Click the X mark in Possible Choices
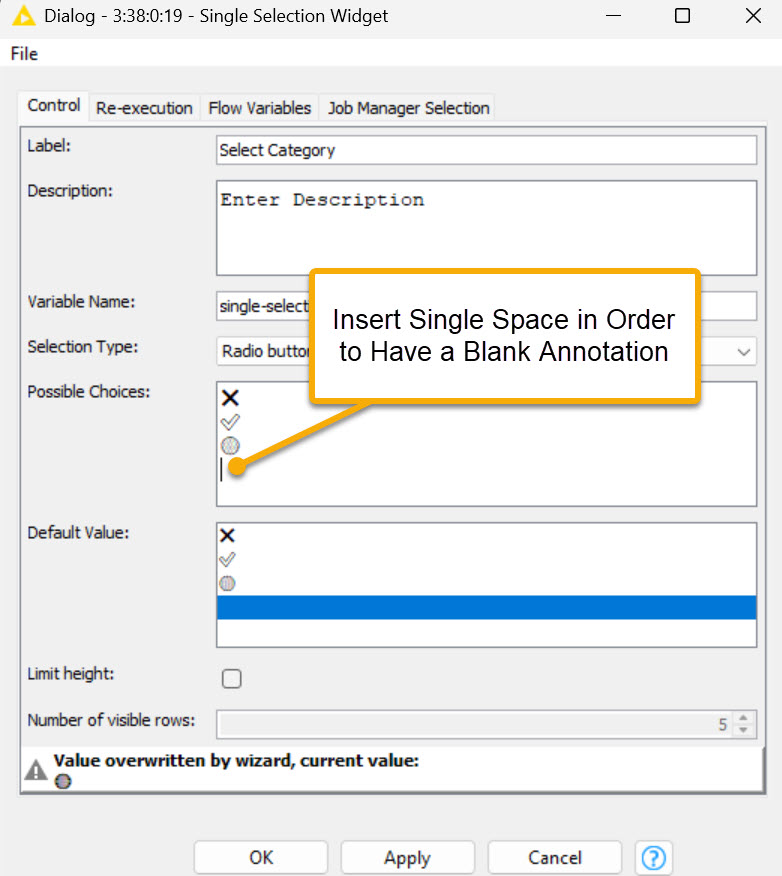Image resolution: width=782 pixels, height=876 pixels. 230,398
